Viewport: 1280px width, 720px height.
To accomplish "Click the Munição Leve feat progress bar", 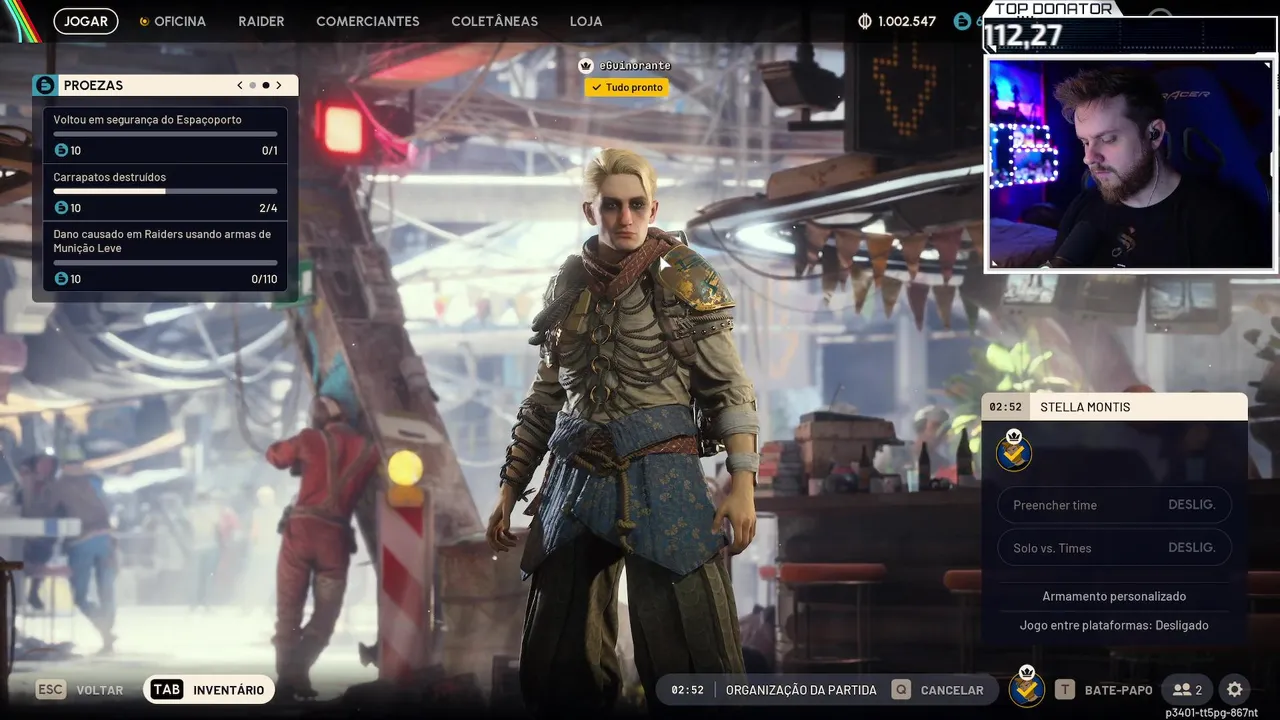I will pyautogui.click(x=165, y=263).
